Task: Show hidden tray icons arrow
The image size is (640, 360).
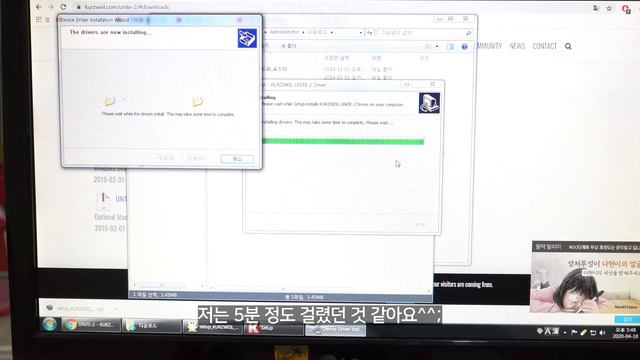Action: point(565,332)
